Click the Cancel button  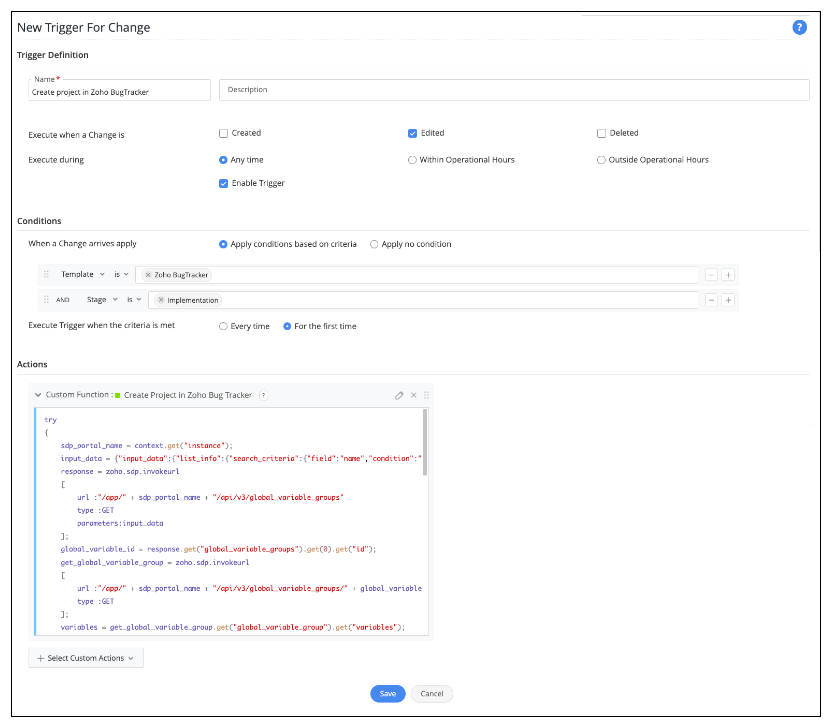(x=432, y=694)
